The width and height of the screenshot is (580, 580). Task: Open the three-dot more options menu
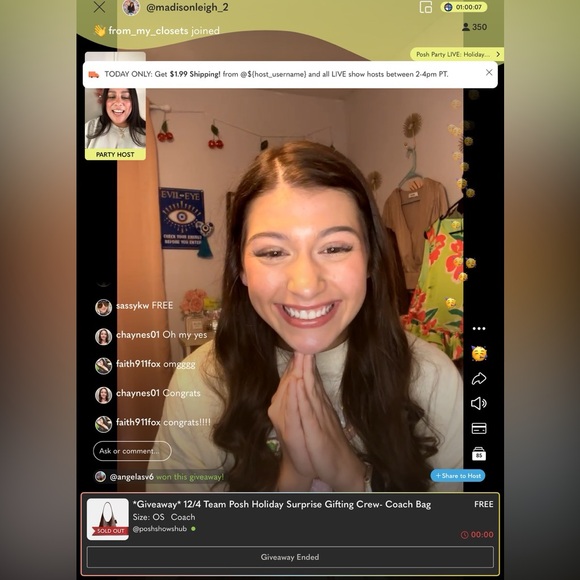pyautogui.click(x=479, y=328)
